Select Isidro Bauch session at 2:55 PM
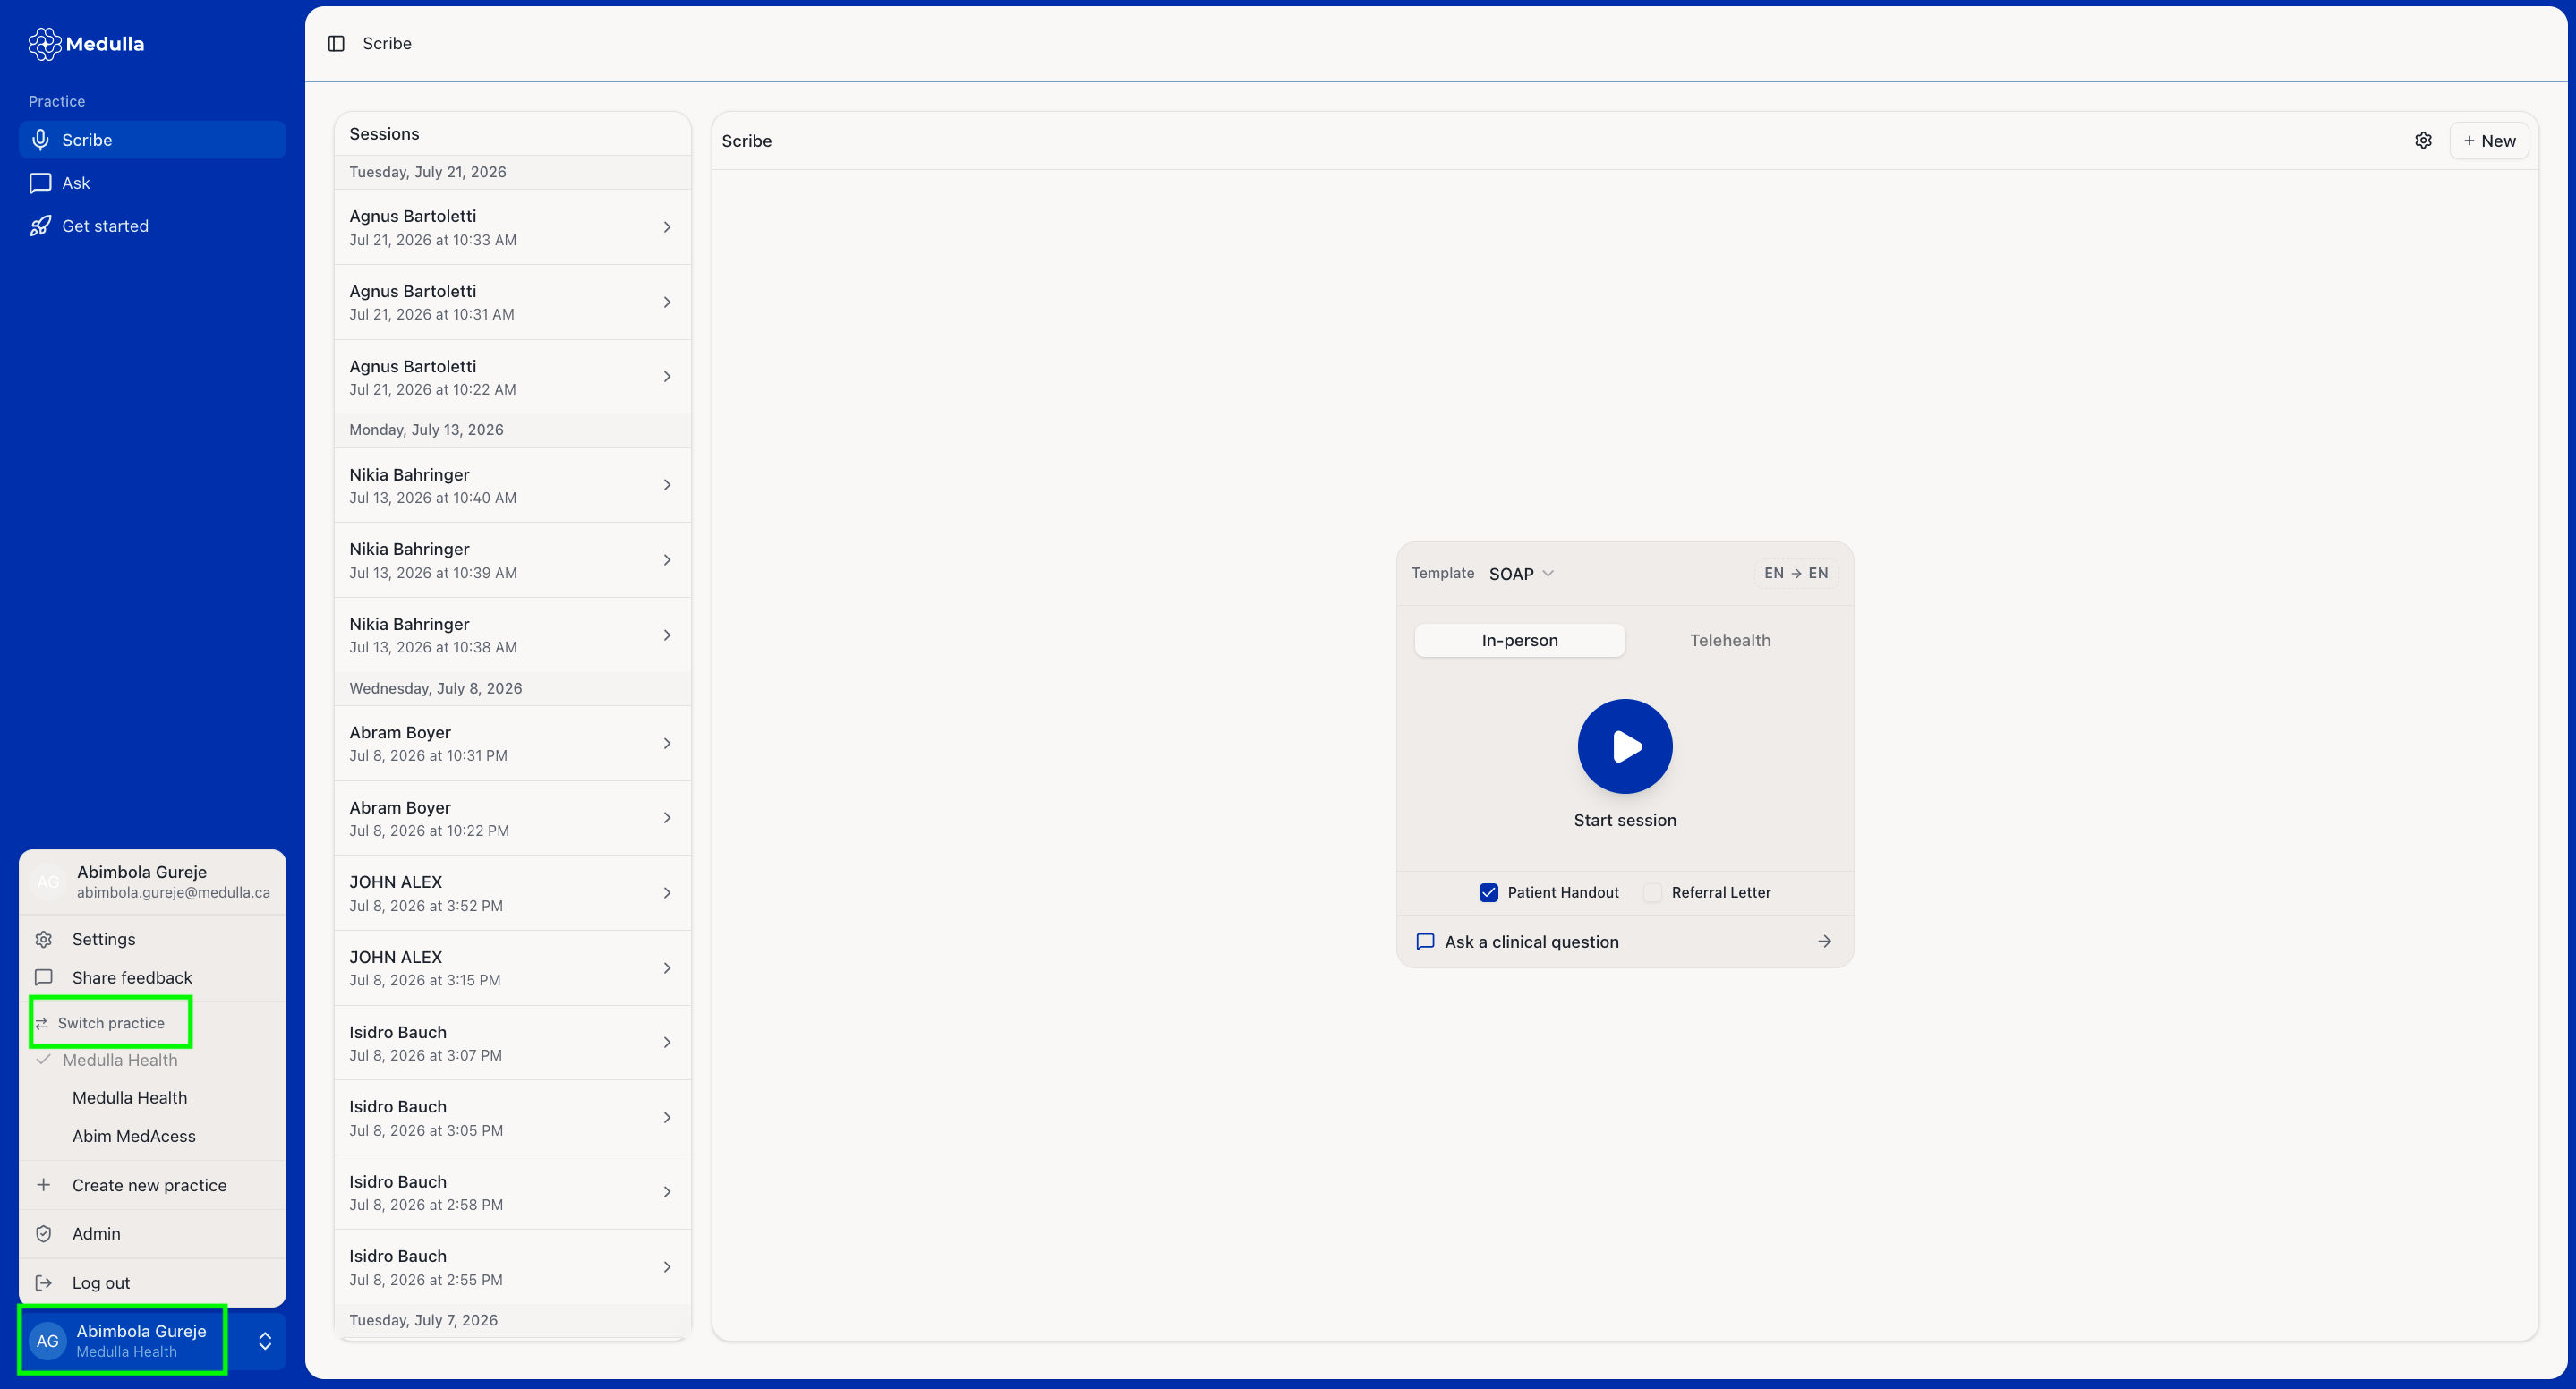2576x1389 pixels. click(x=512, y=1267)
